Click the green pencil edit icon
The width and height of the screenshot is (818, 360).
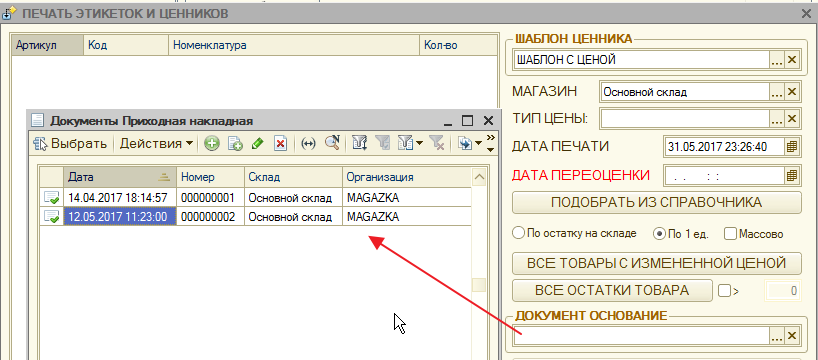tap(257, 143)
